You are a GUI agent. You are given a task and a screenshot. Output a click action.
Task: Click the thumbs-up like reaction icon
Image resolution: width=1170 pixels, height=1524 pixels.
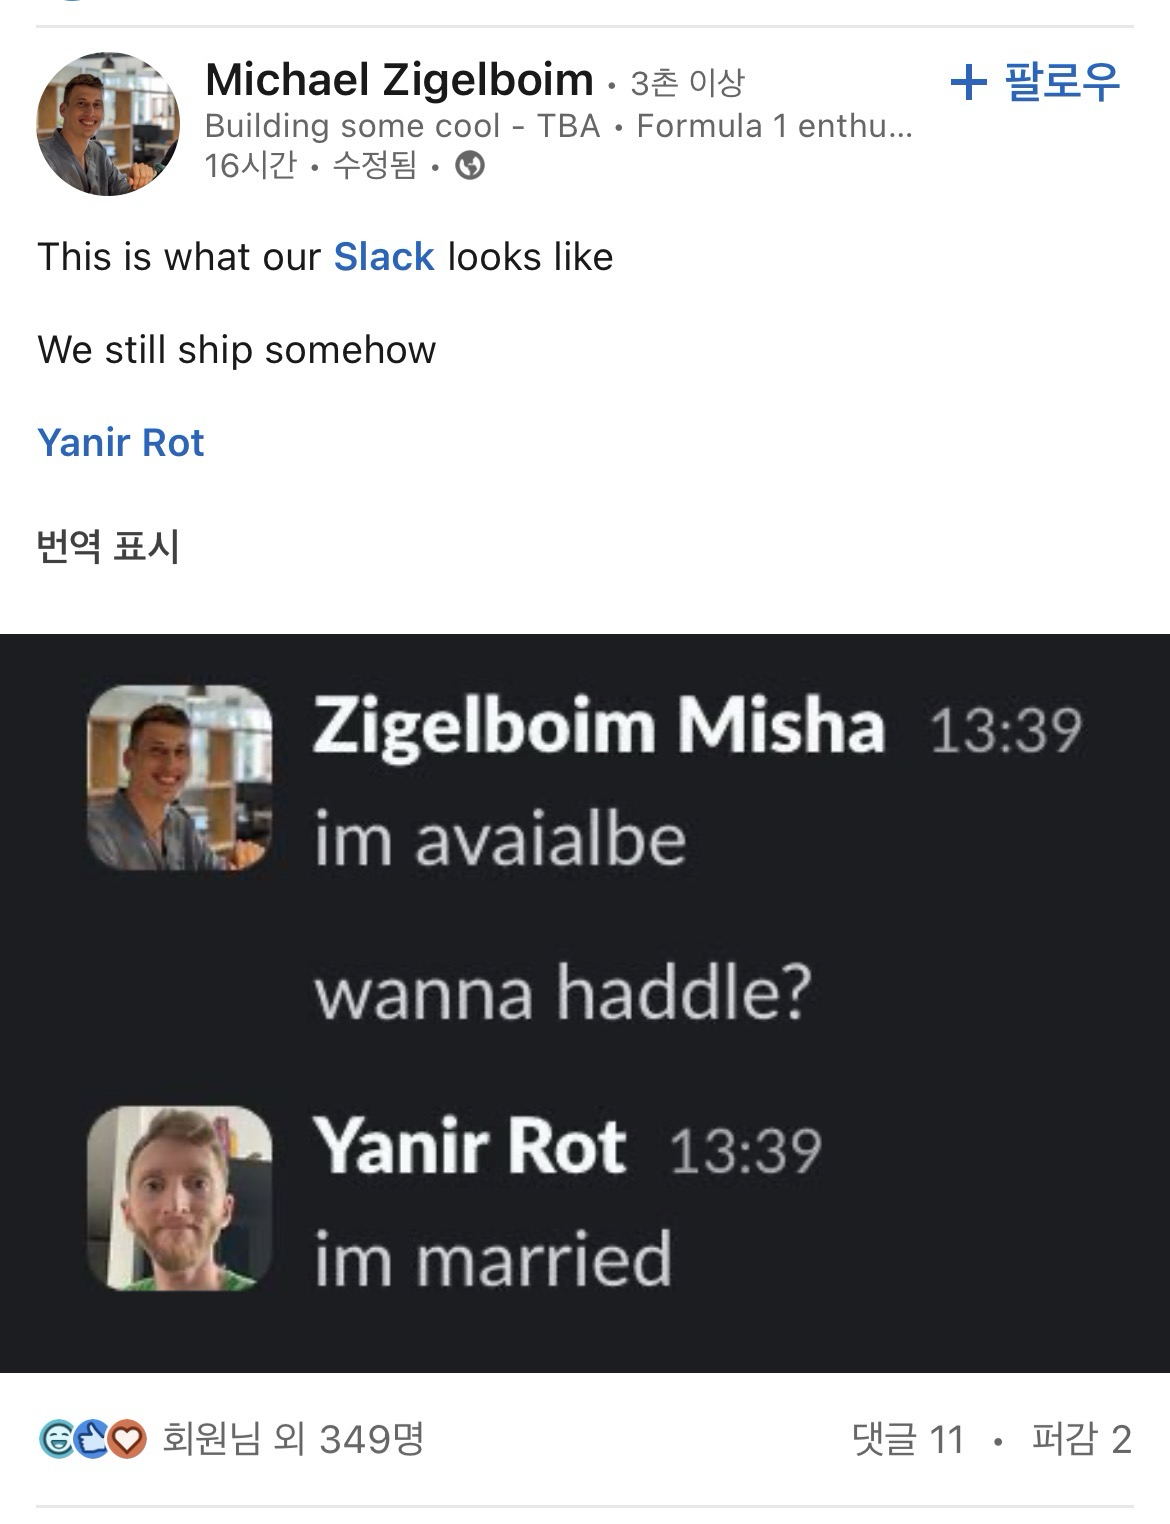[92, 1439]
